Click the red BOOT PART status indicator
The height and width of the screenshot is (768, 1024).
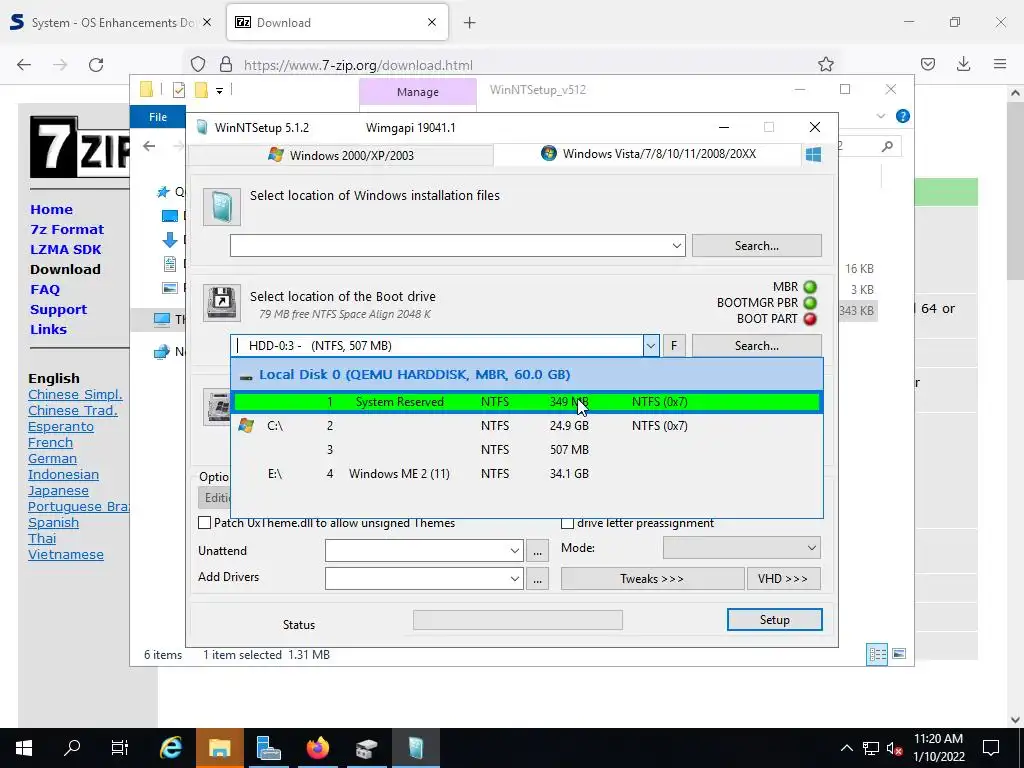tap(810, 319)
